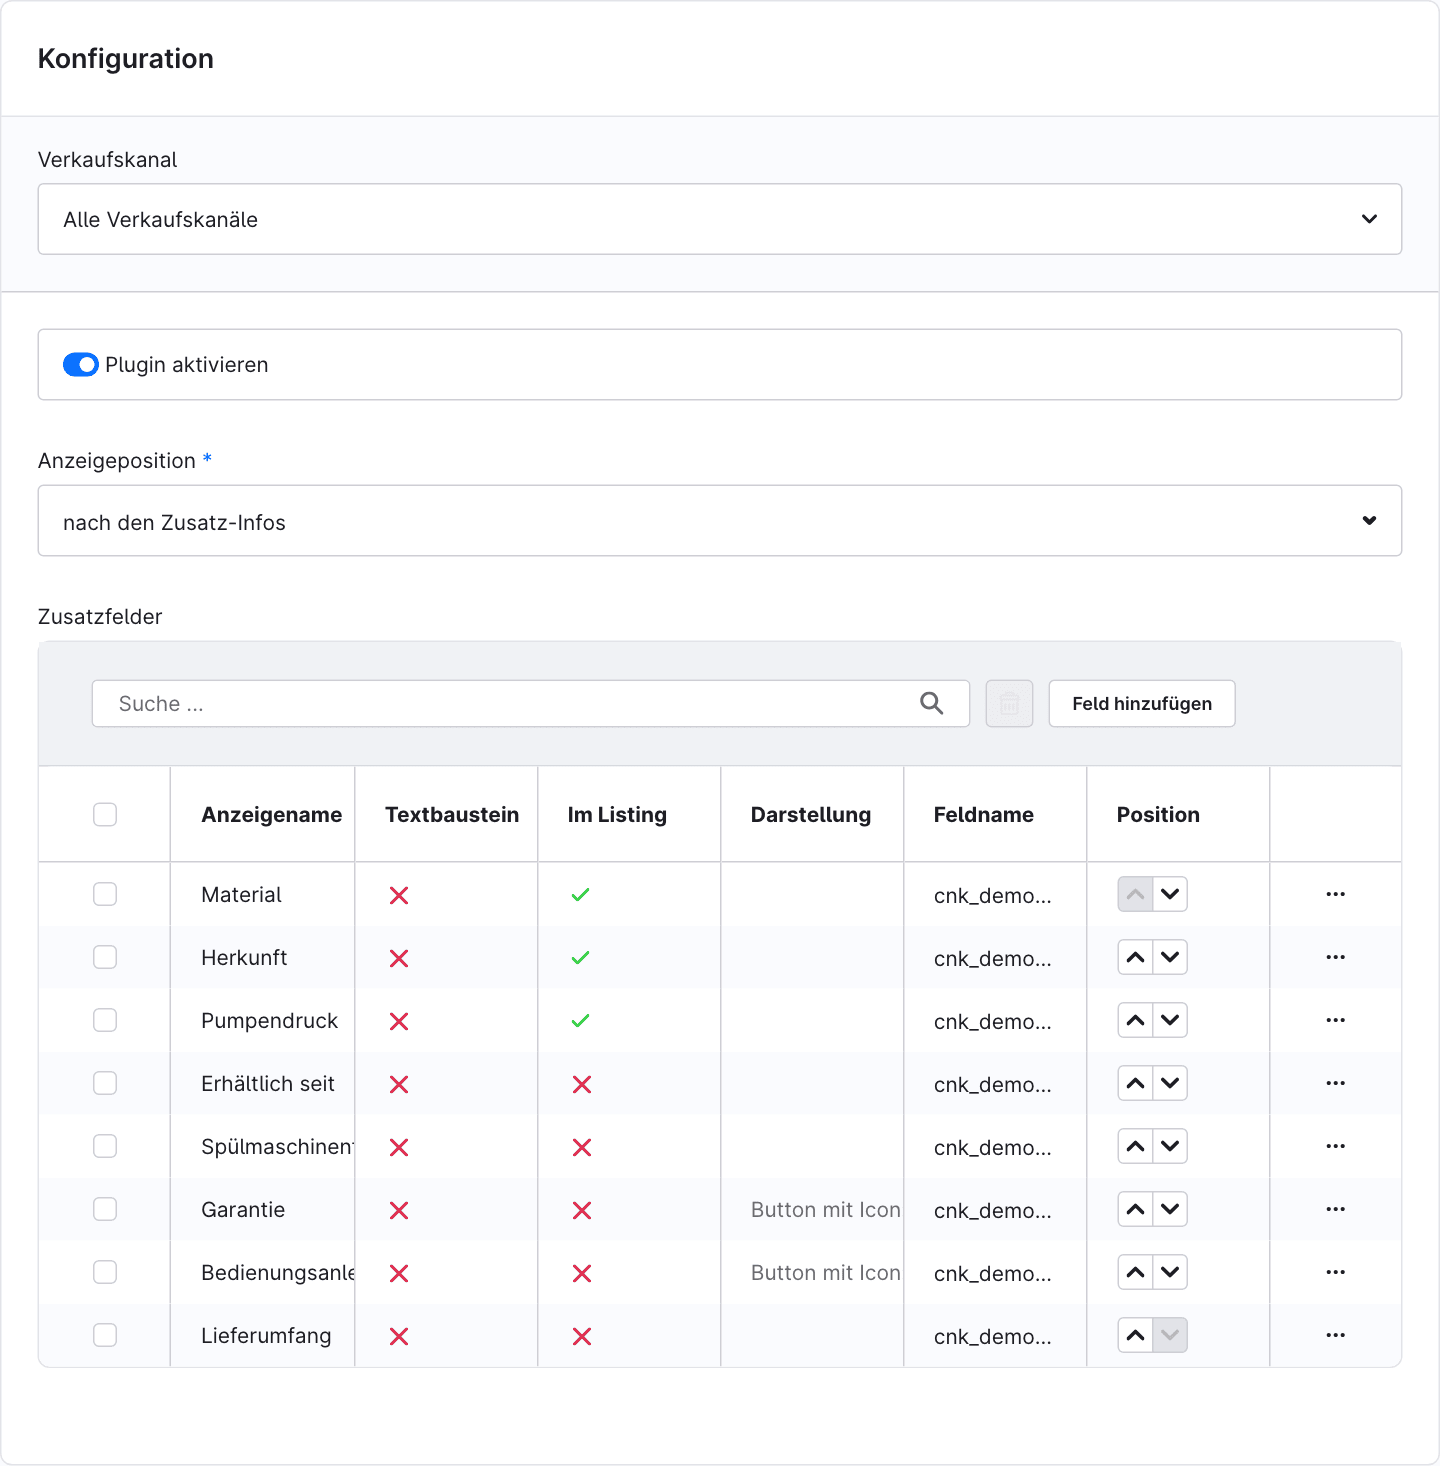Move Material row down
Image resolution: width=1440 pixels, height=1466 pixels.
(x=1170, y=894)
